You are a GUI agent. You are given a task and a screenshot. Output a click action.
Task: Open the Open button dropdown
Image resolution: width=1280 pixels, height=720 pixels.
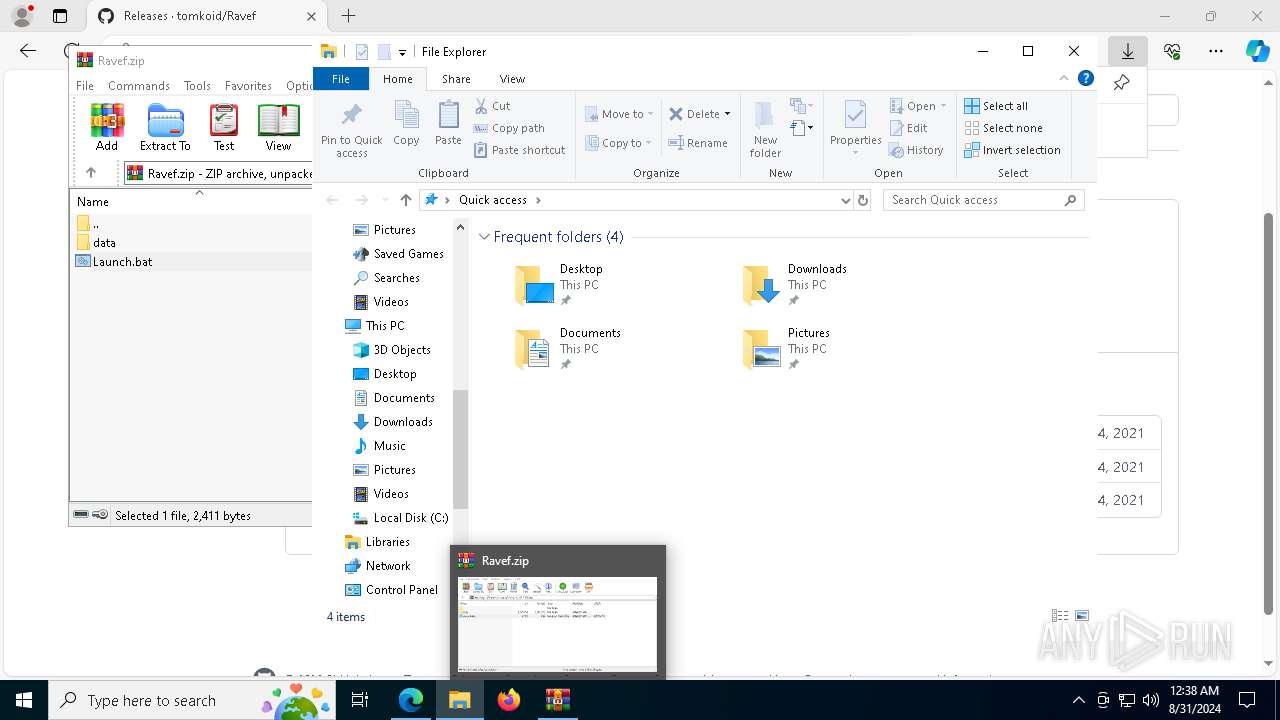943,106
